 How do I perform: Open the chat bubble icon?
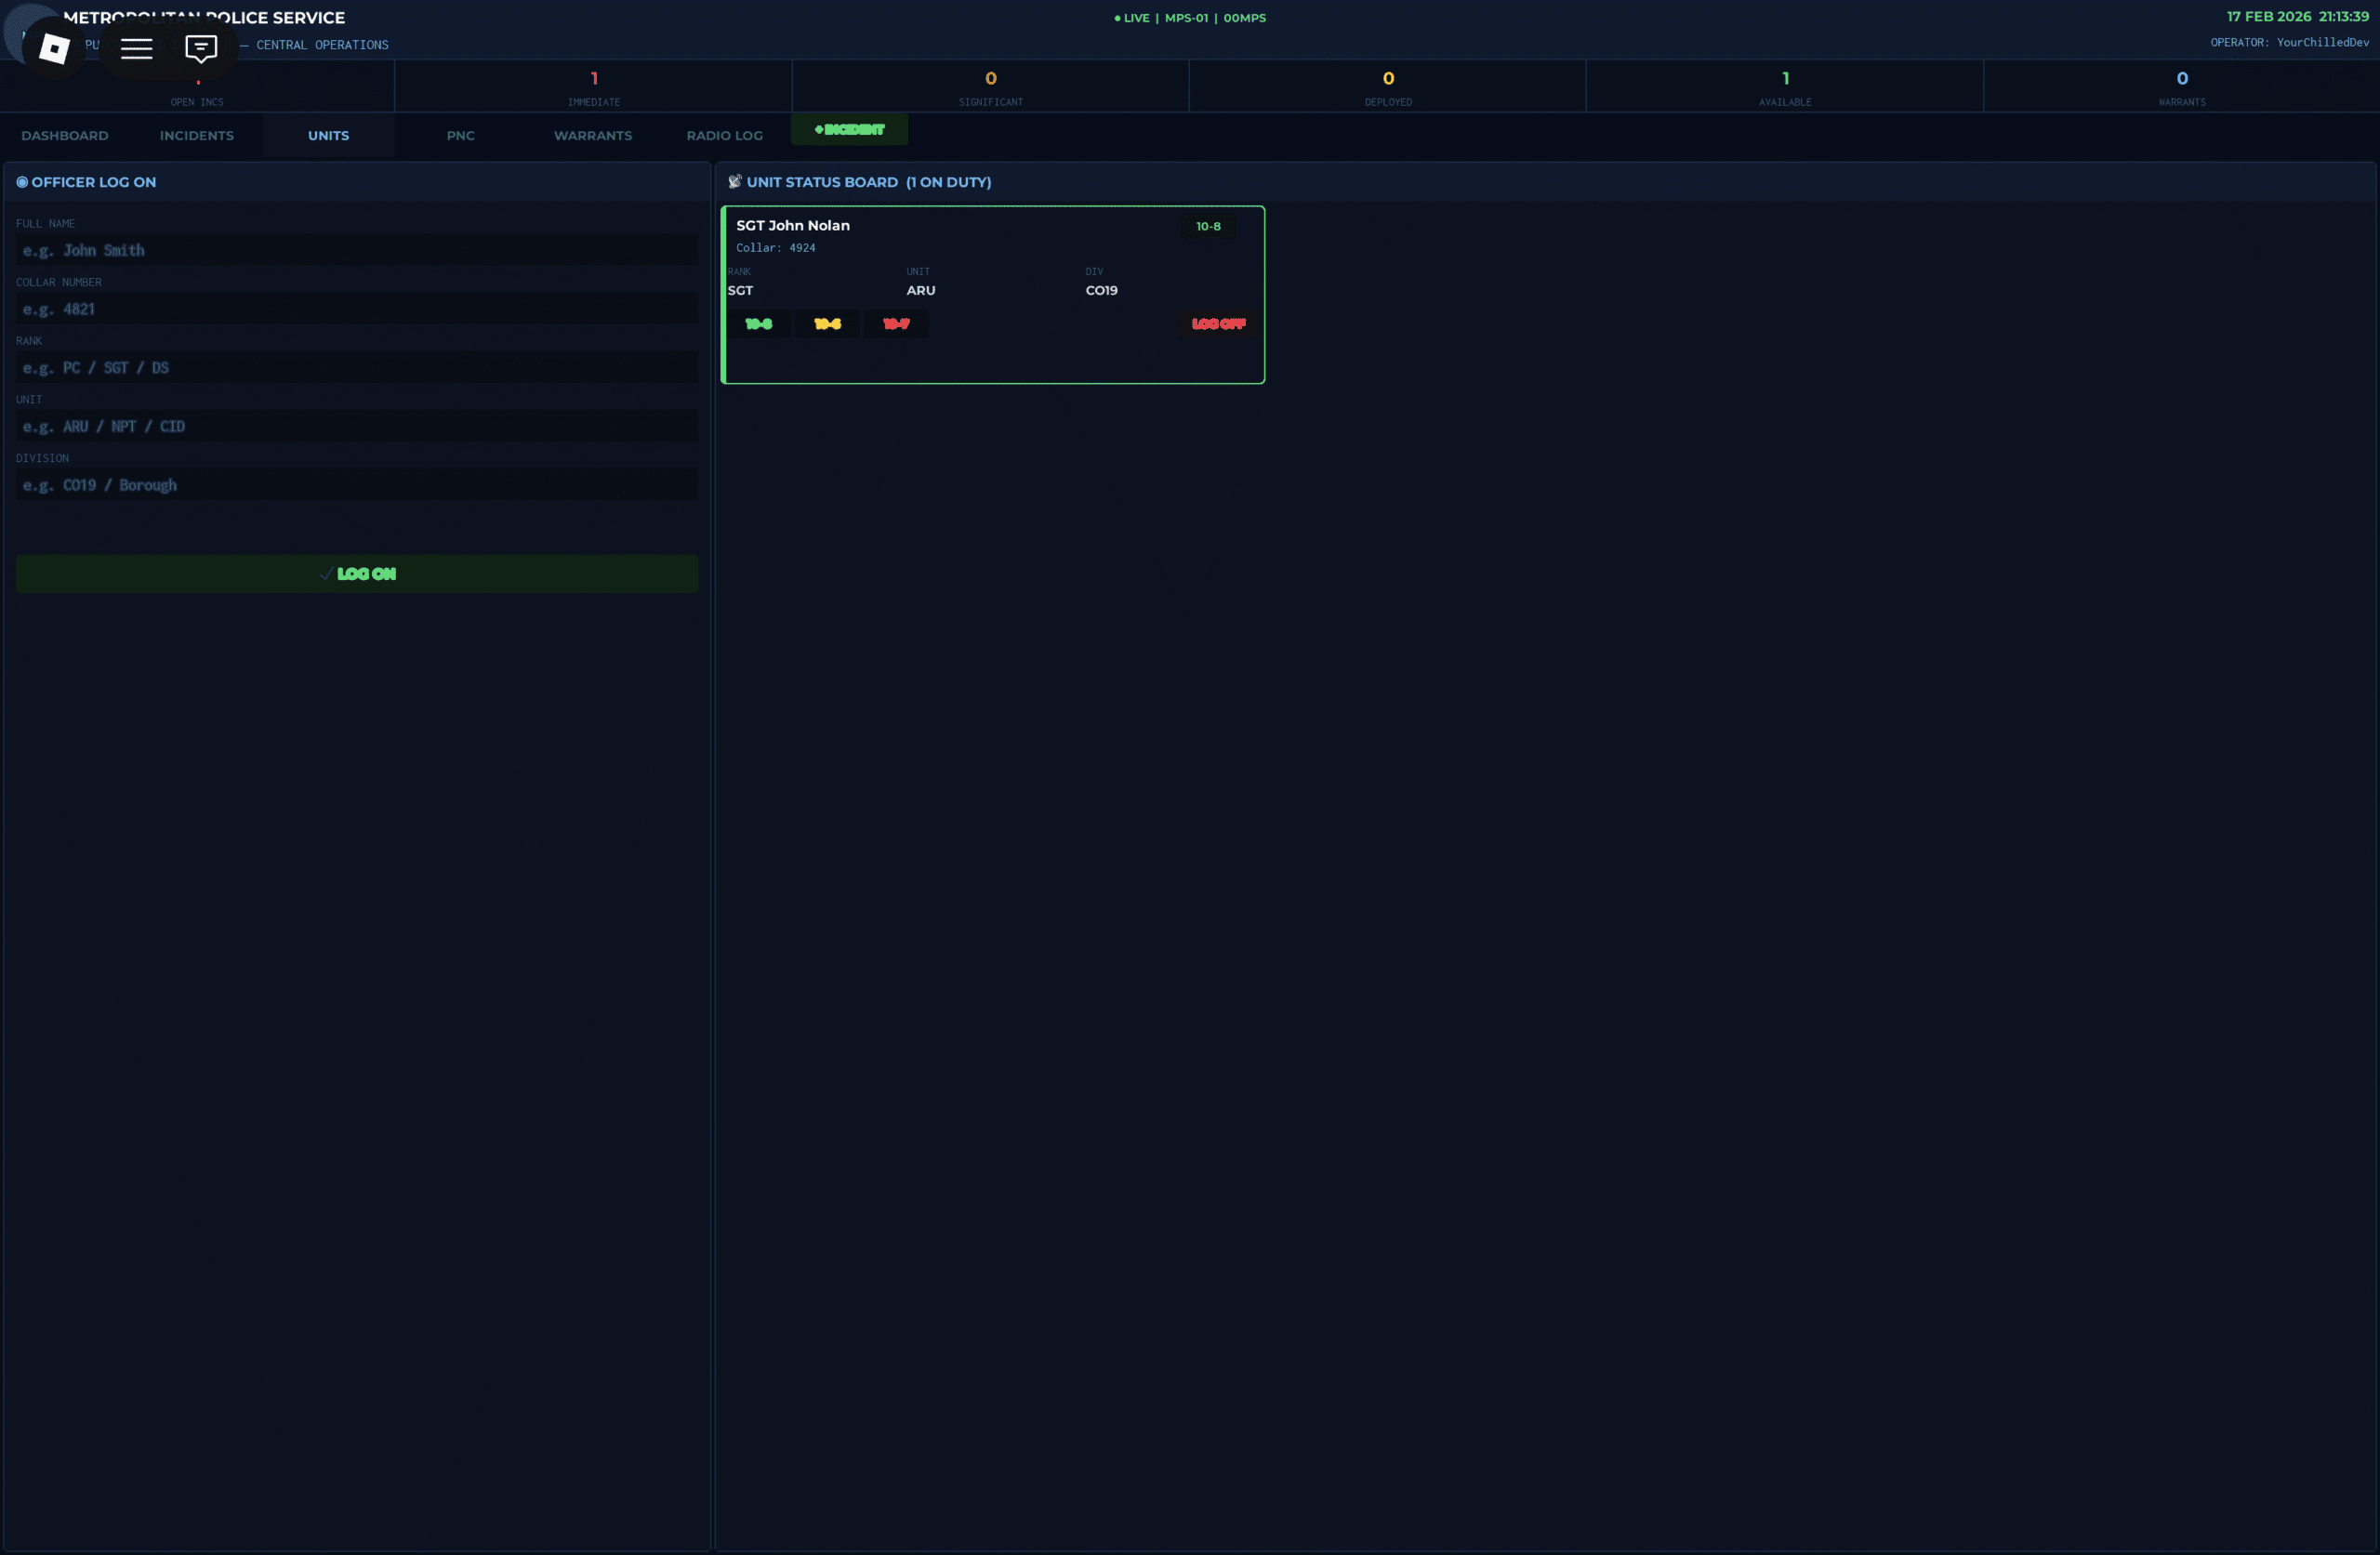click(201, 48)
